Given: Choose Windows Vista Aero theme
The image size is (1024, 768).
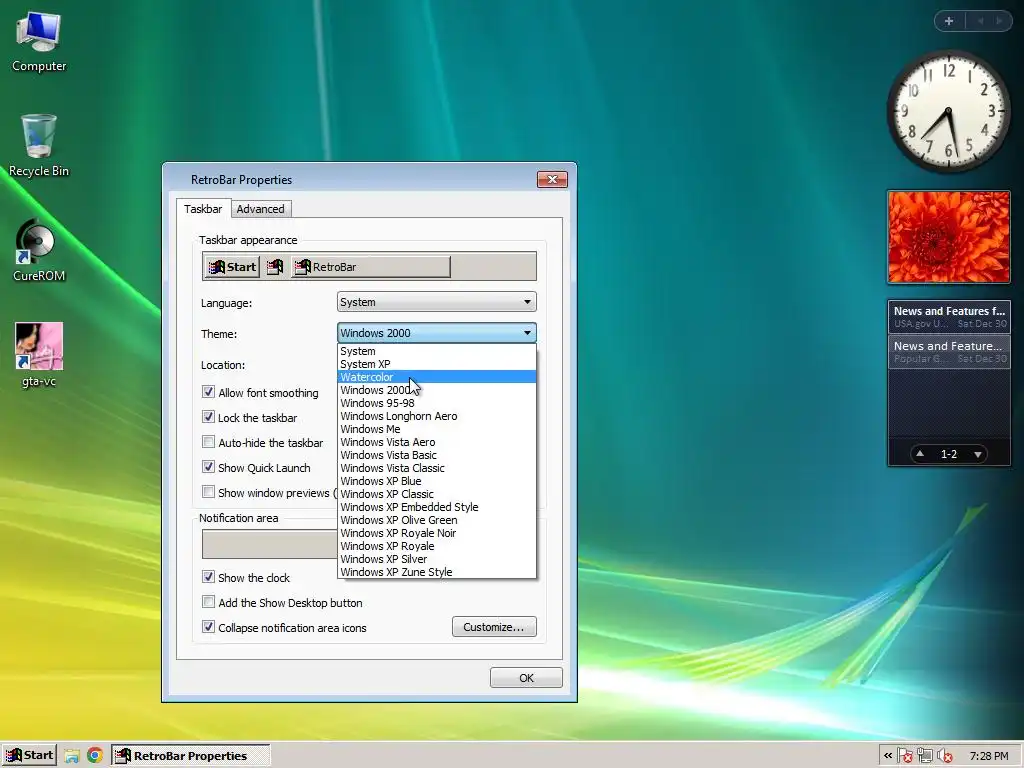Looking at the screenshot, I should click(436, 442).
